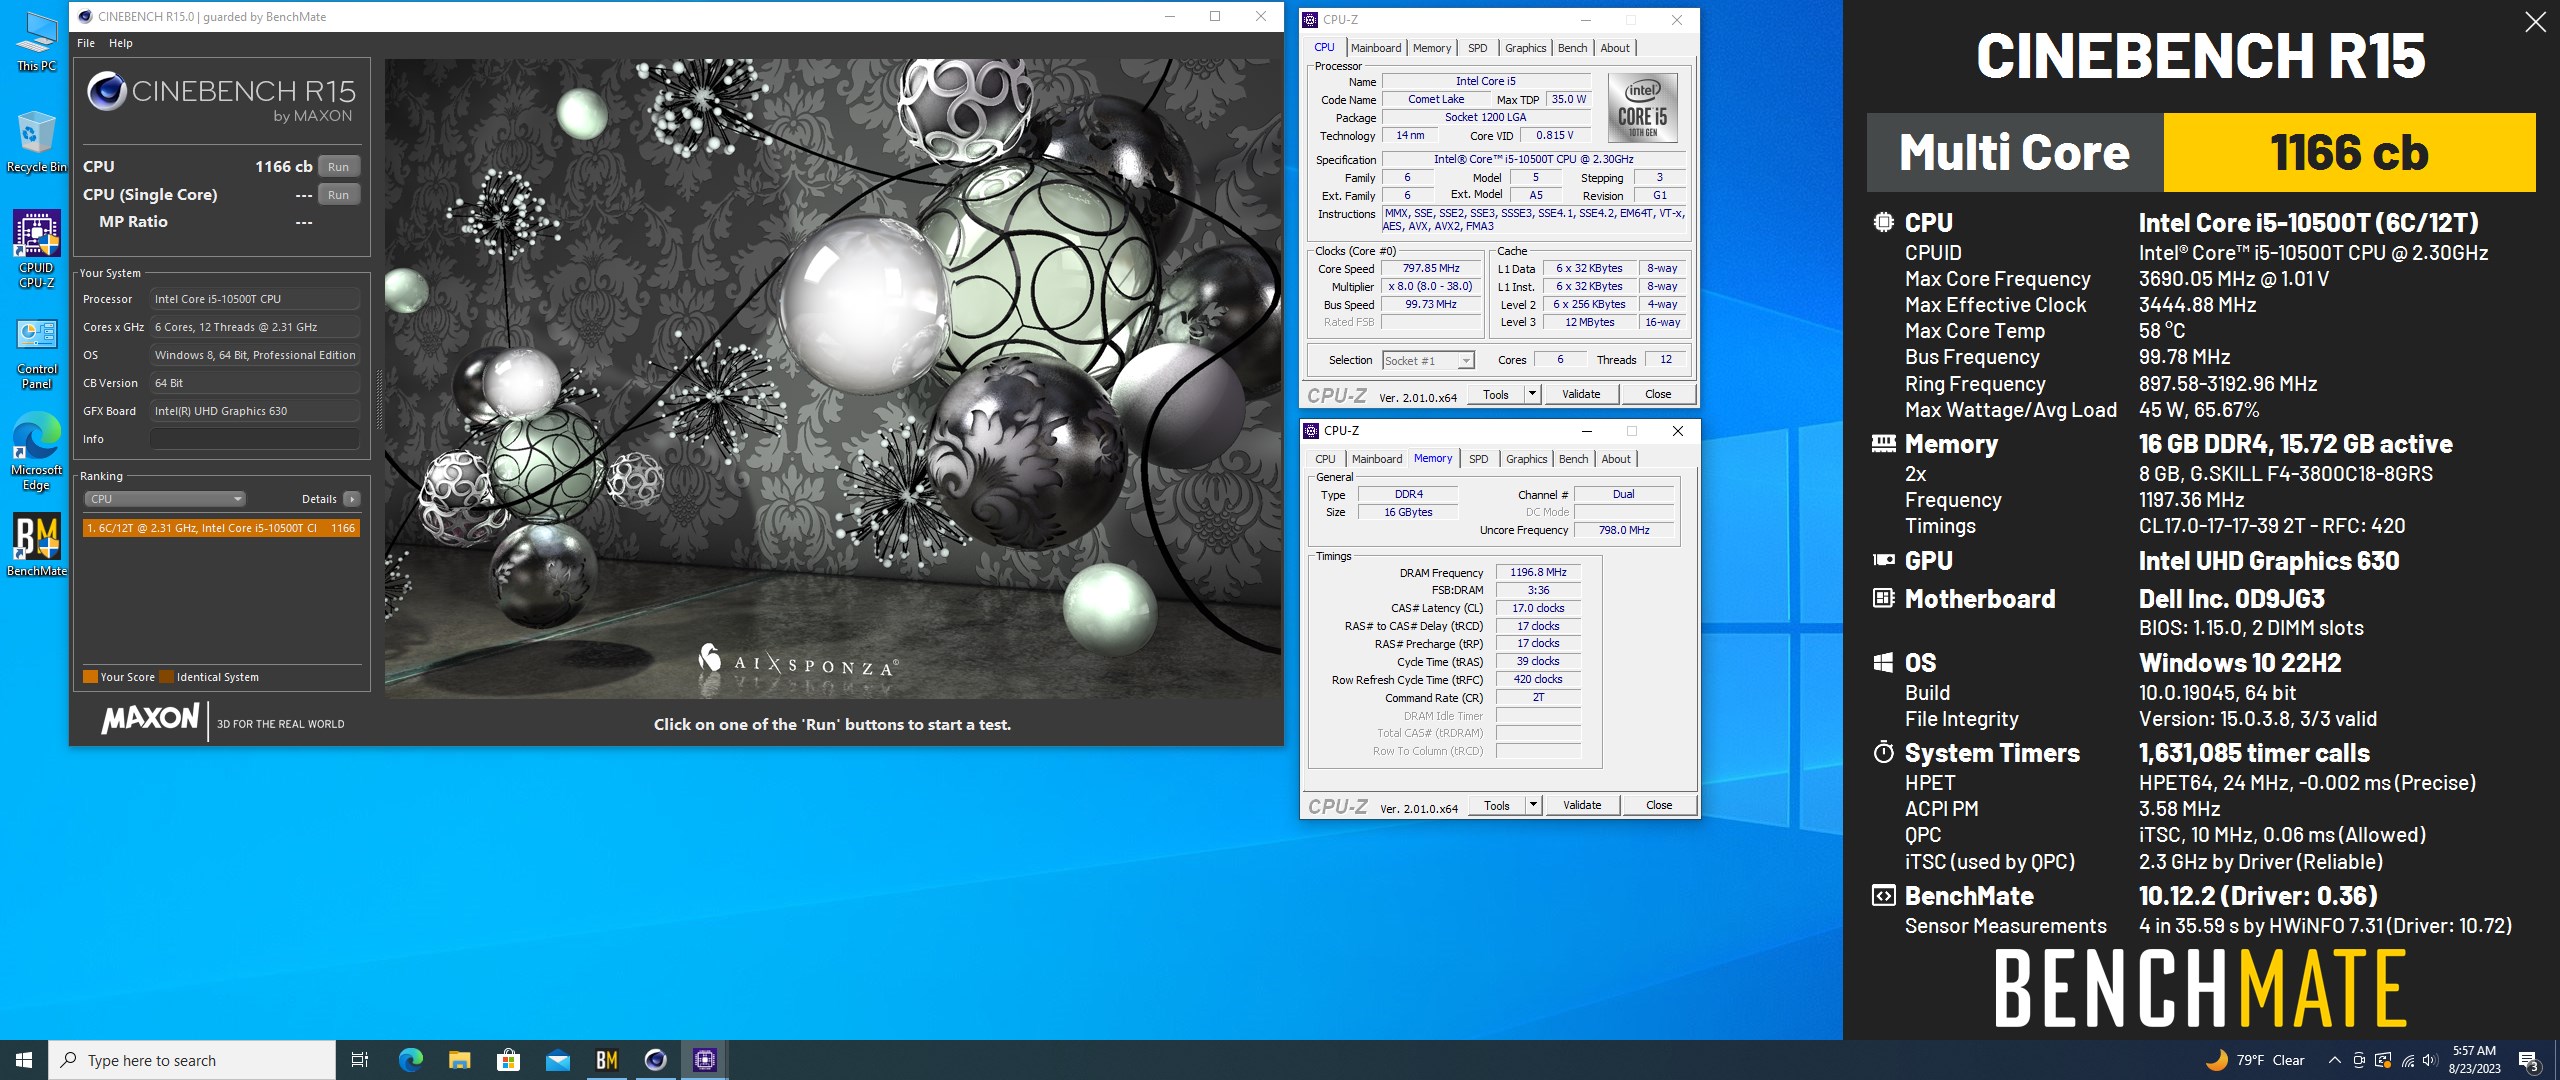
Task: Switch to About tab in top CPU-Z
Action: pos(1615,48)
